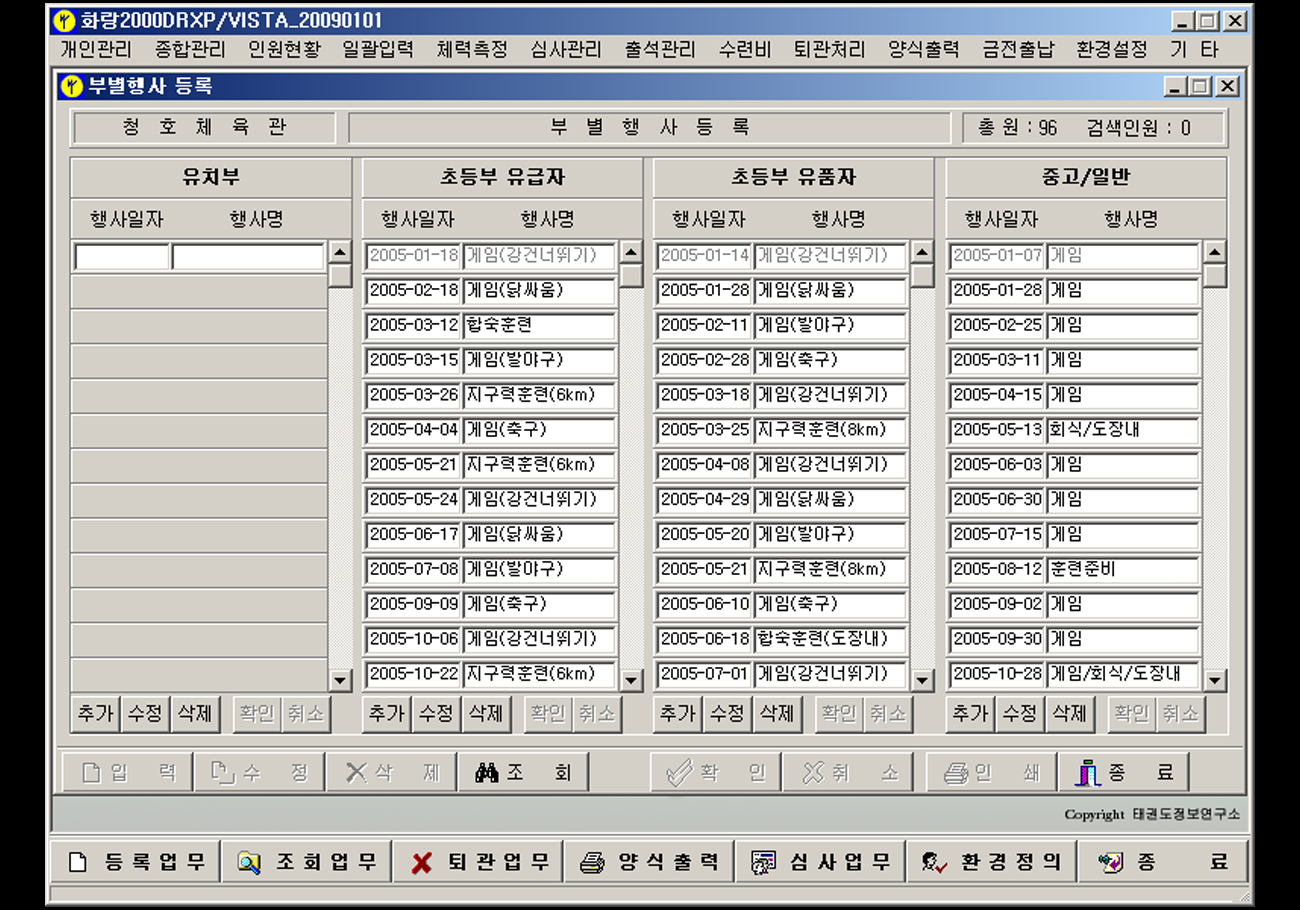
Task: Click 추가 under 초등부 유급자 list
Action: click(x=387, y=714)
